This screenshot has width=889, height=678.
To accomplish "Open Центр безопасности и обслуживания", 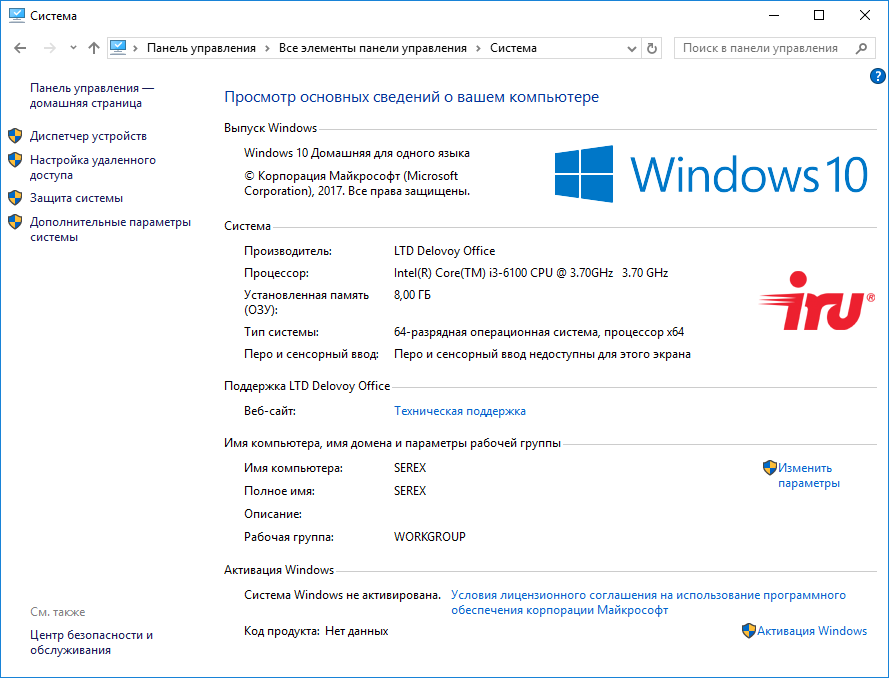I will (91, 642).
